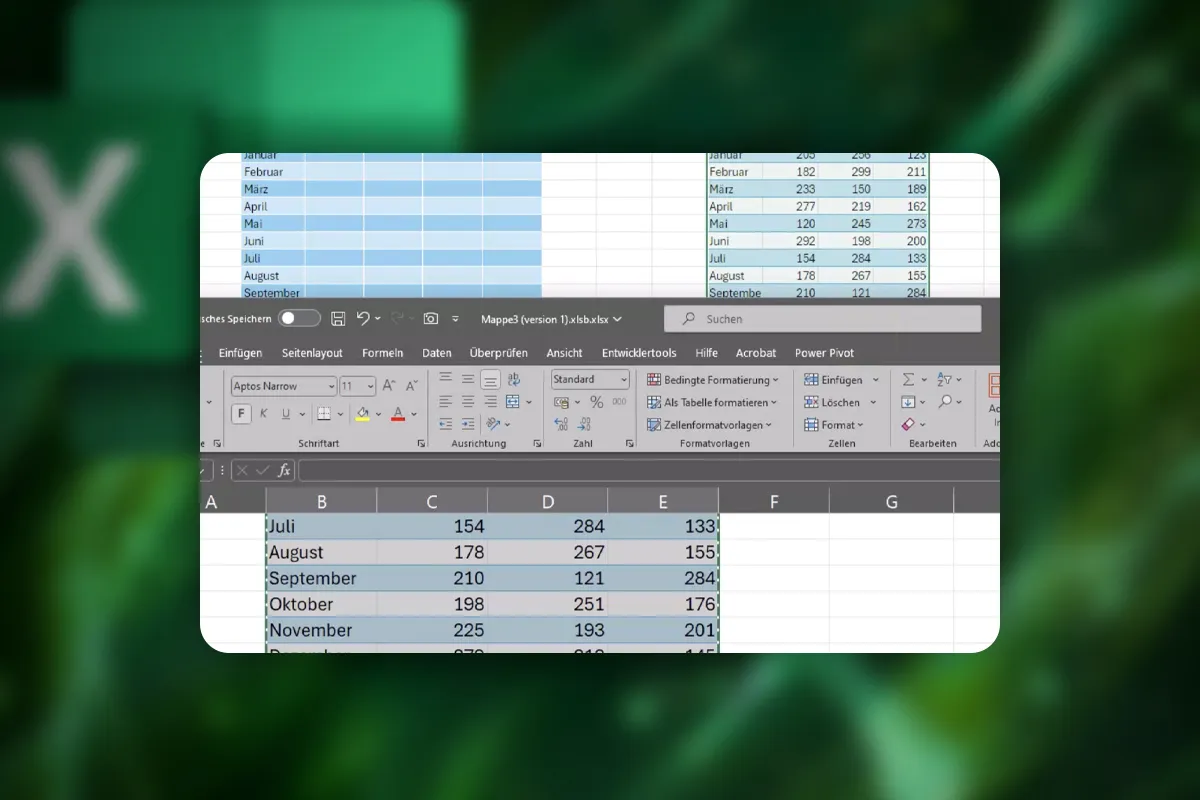Open the Überprüfen ribbon tab
Viewport: 1200px width, 800px height.
point(499,353)
